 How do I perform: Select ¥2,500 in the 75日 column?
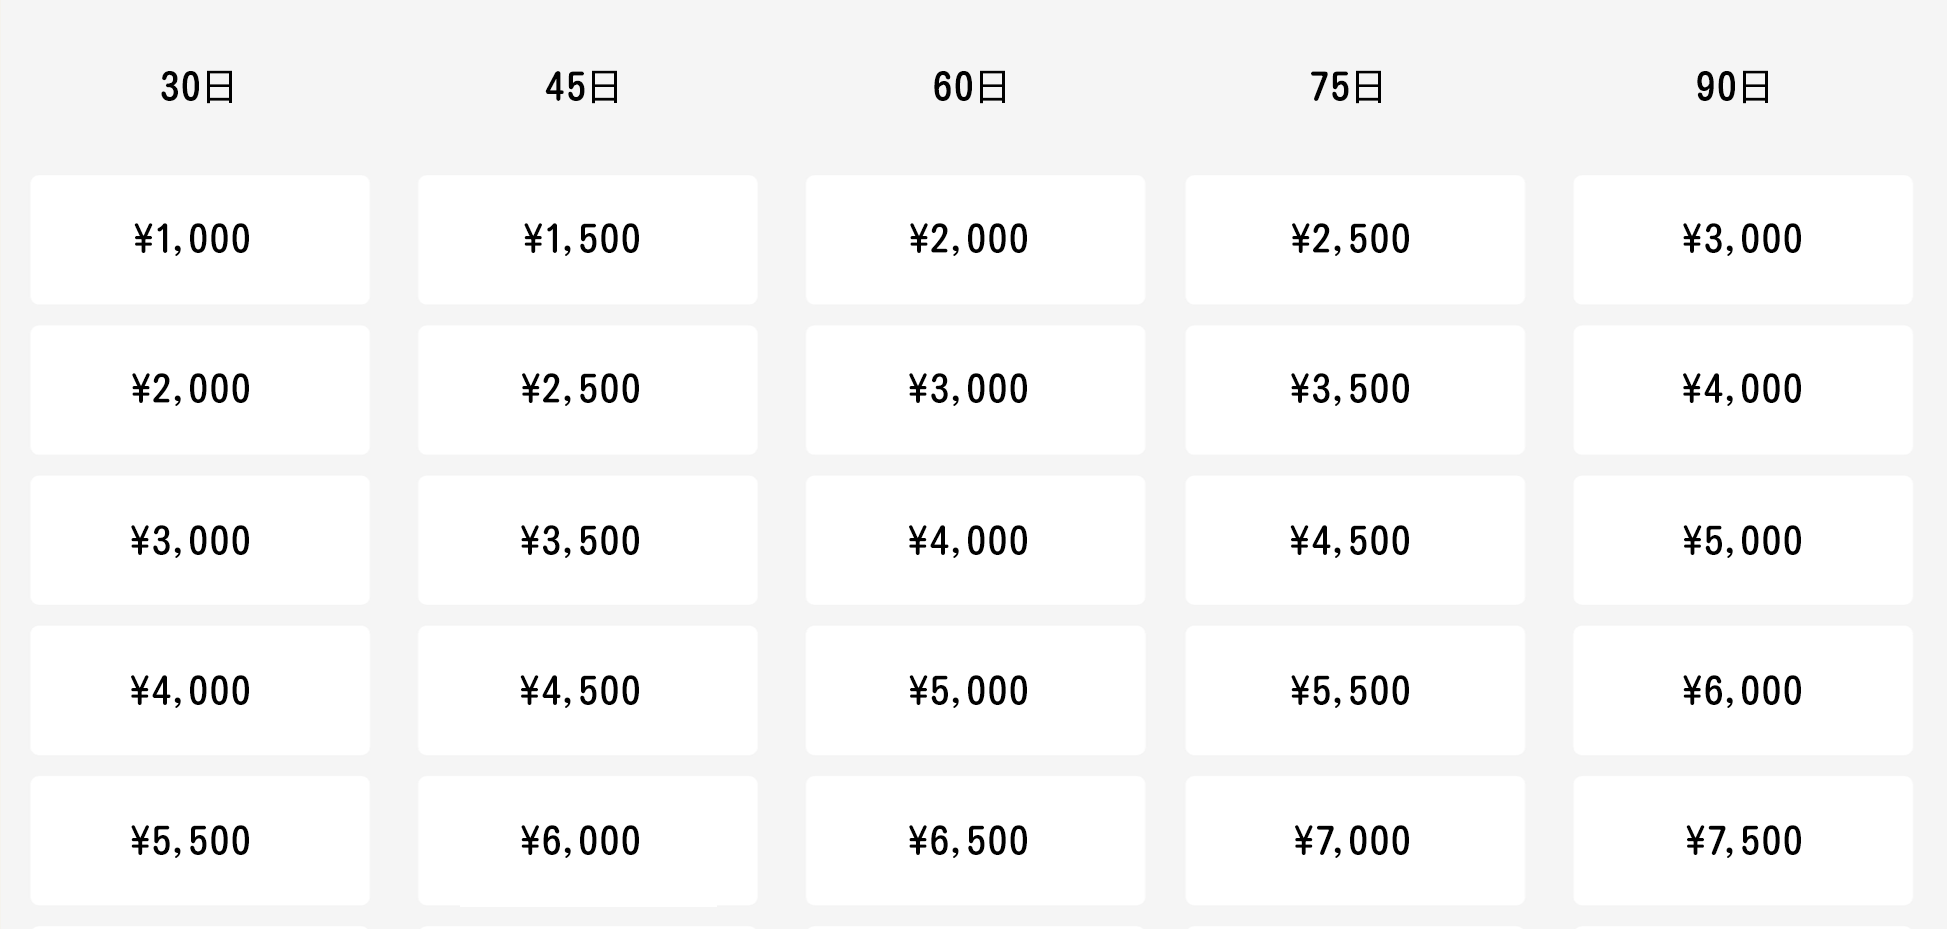[x=1355, y=240]
